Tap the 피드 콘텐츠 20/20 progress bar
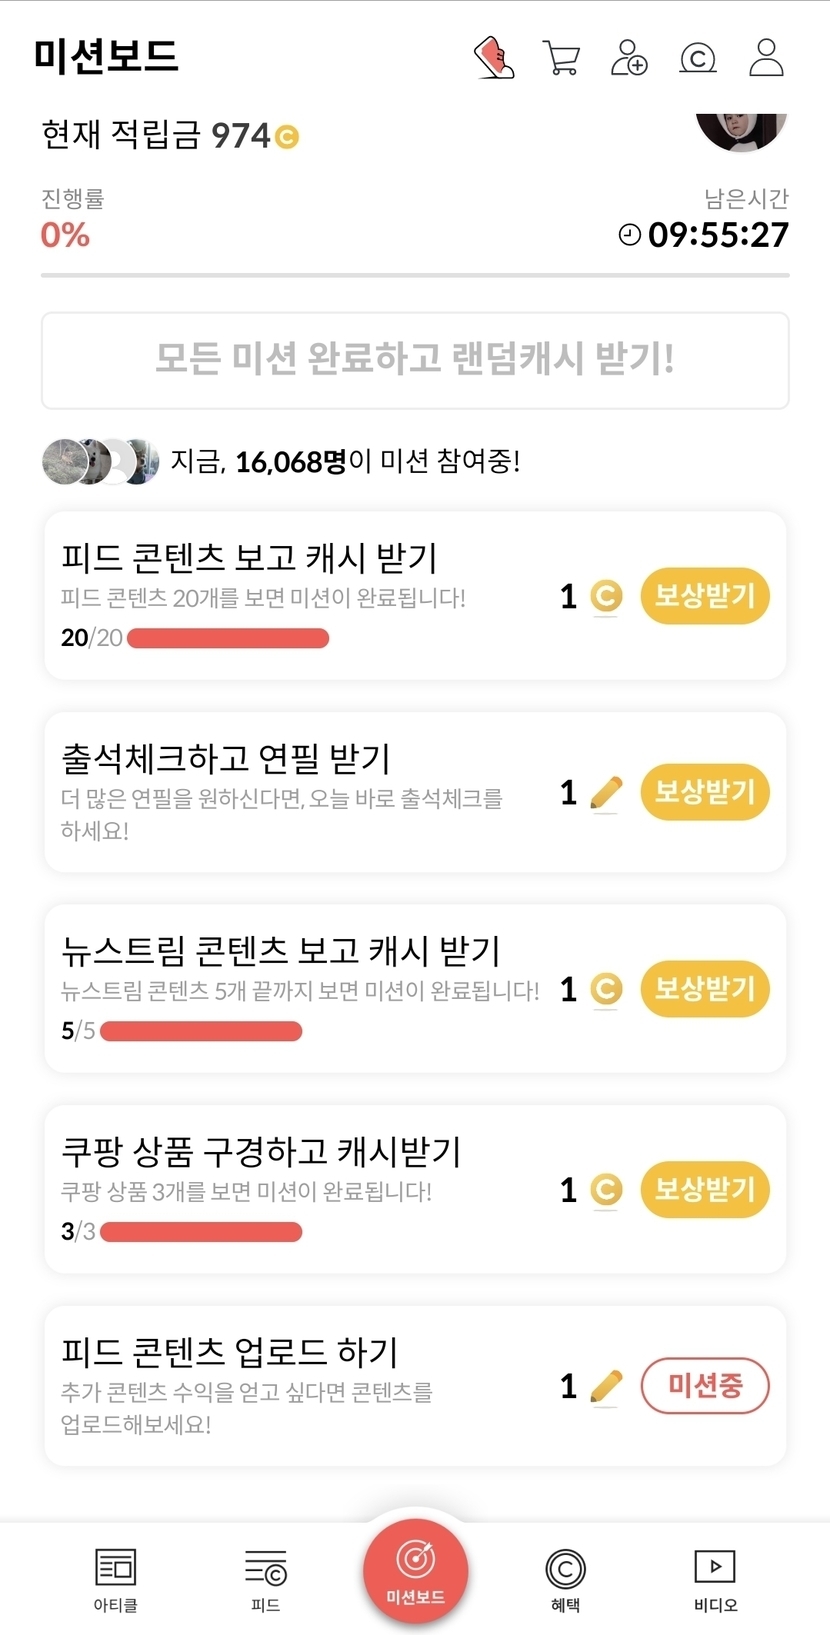The height and width of the screenshot is (1635, 830). click(228, 638)
